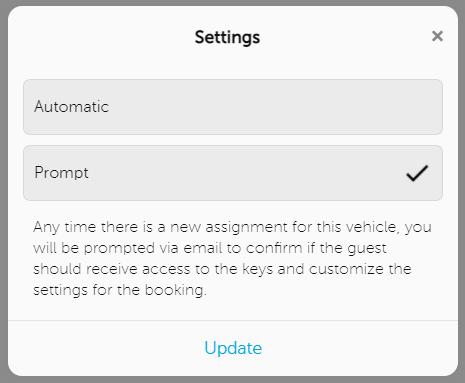Image resolution: width=465 pixels, height=383 pixels.
Task: Close the Settings dialog with the X icon
Action: pos(437,36)
